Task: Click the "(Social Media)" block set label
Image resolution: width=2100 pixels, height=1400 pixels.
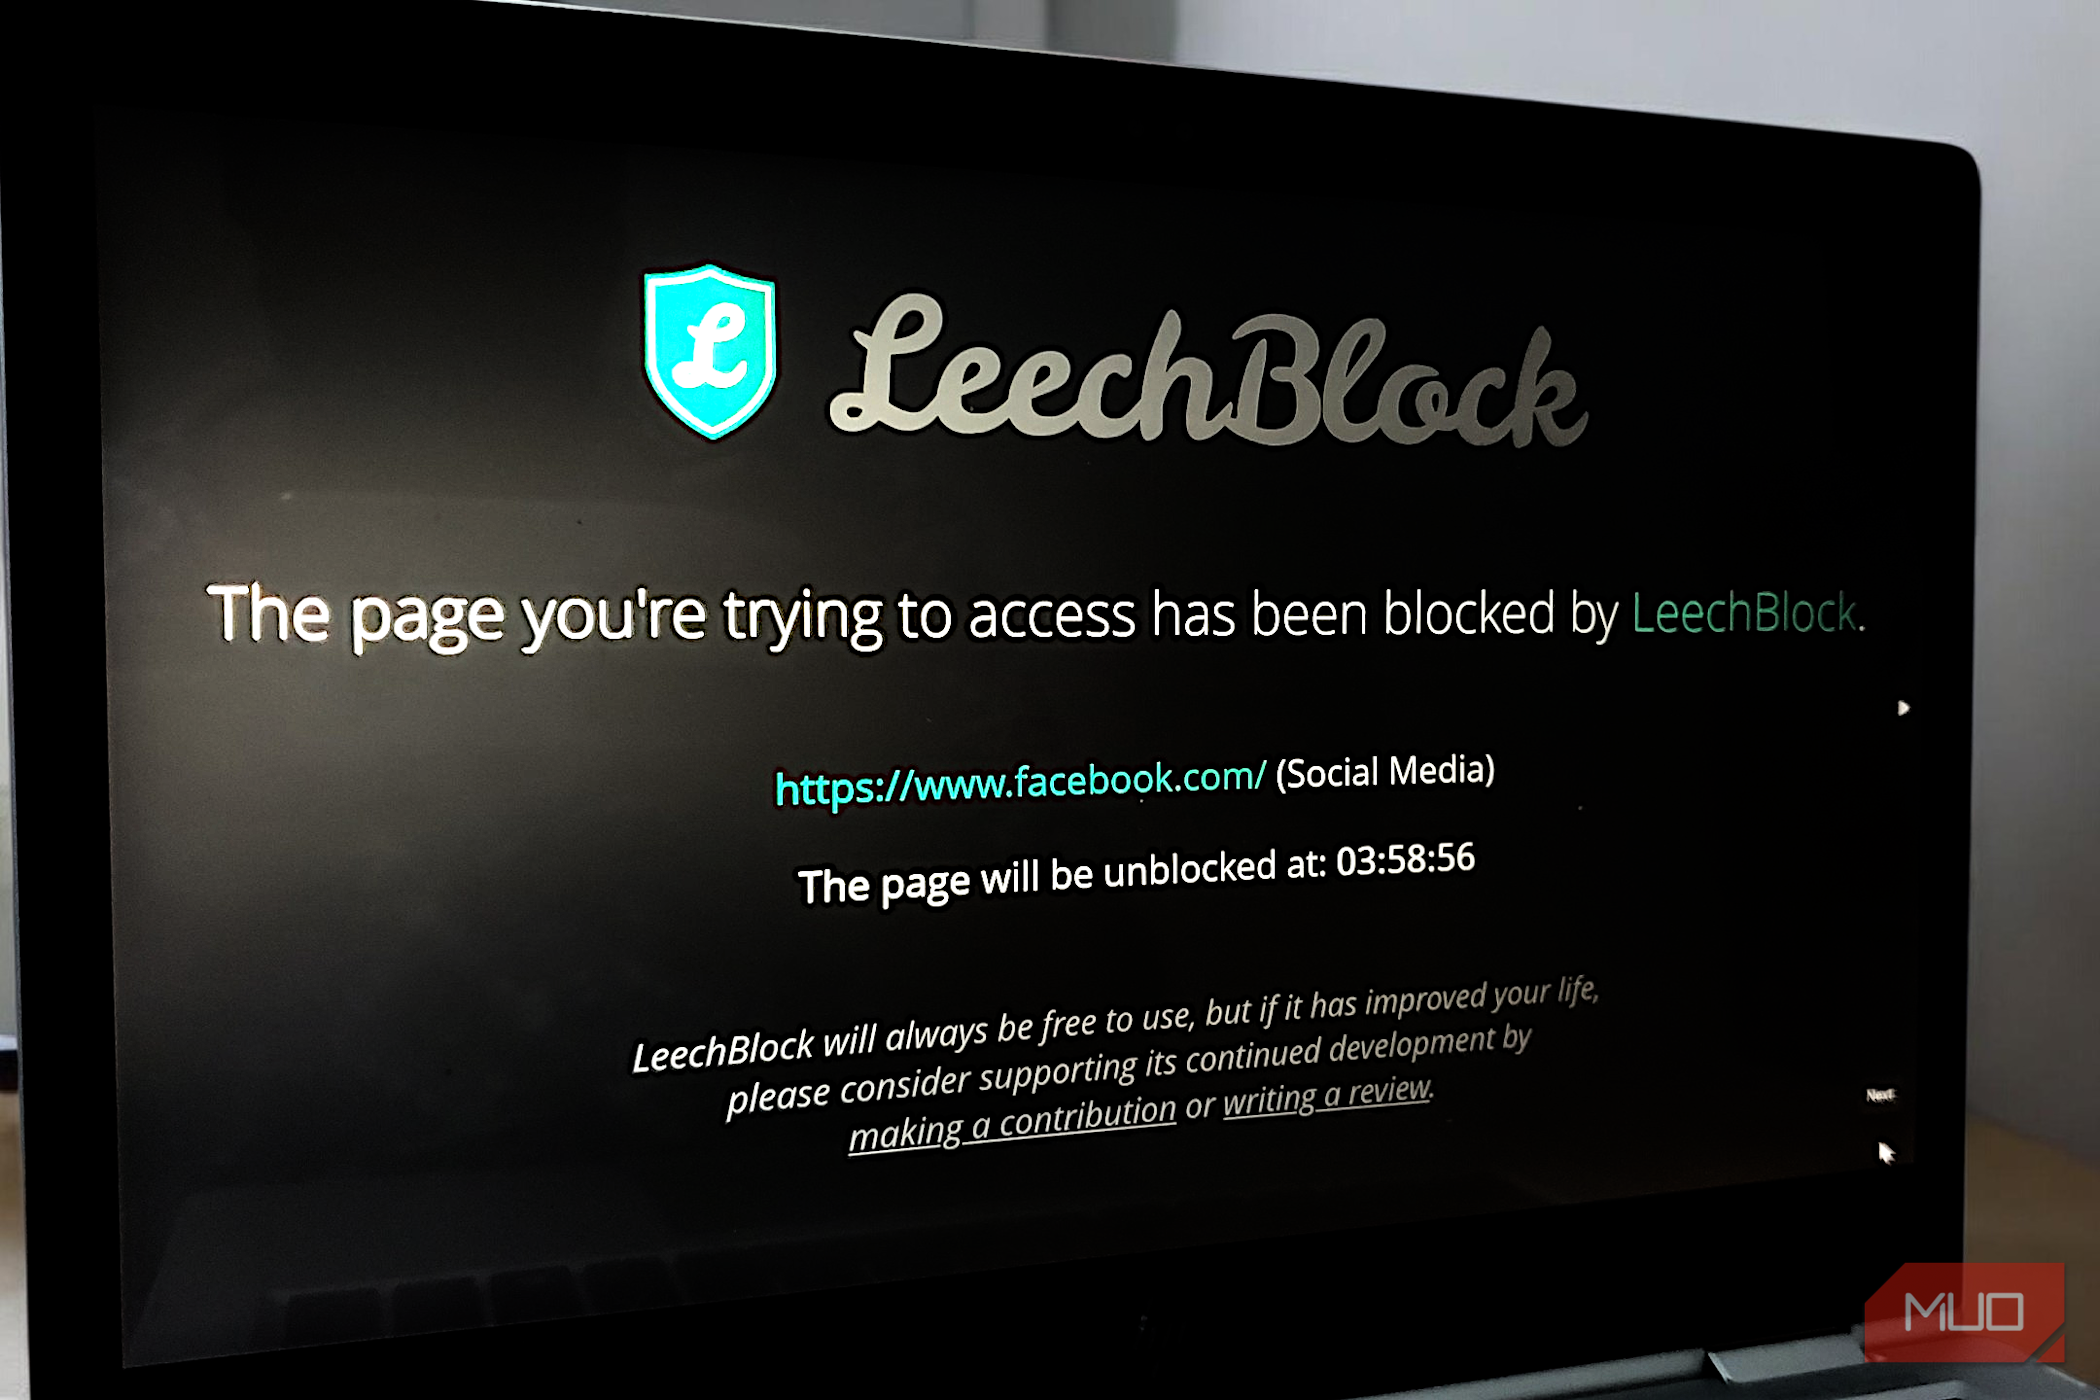Action: pyautogui.click(x=1385, y=772)
